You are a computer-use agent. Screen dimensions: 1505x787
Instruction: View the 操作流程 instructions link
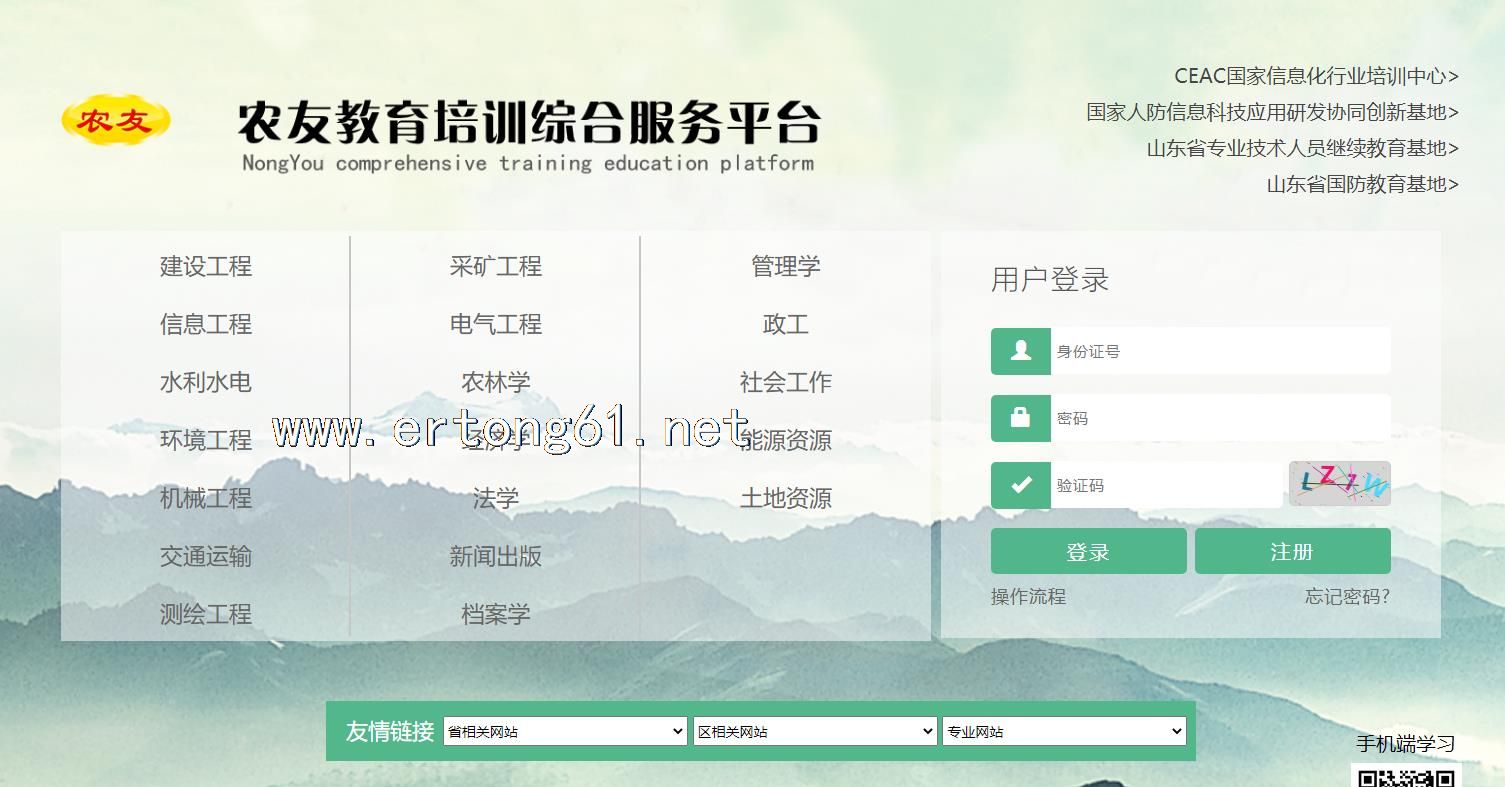point(1028,597)
